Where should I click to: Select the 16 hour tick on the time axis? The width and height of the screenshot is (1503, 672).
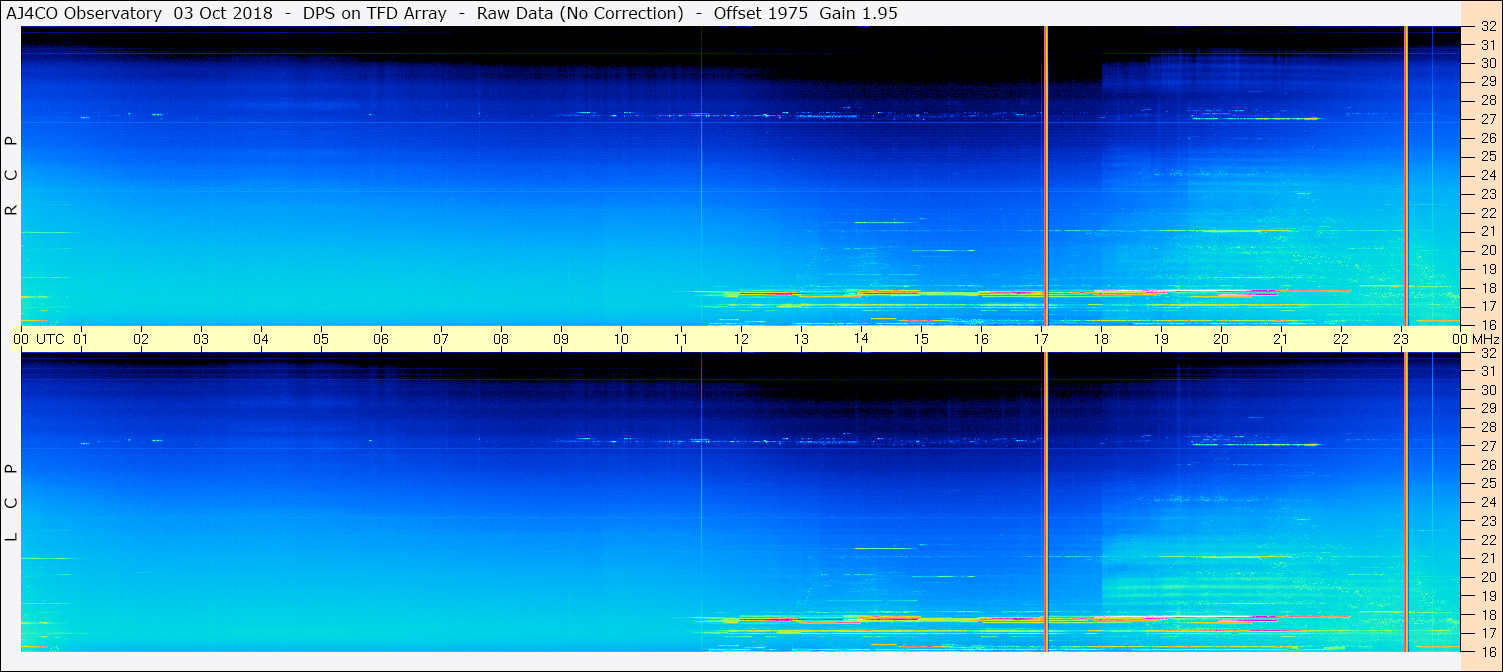point(981,339)
